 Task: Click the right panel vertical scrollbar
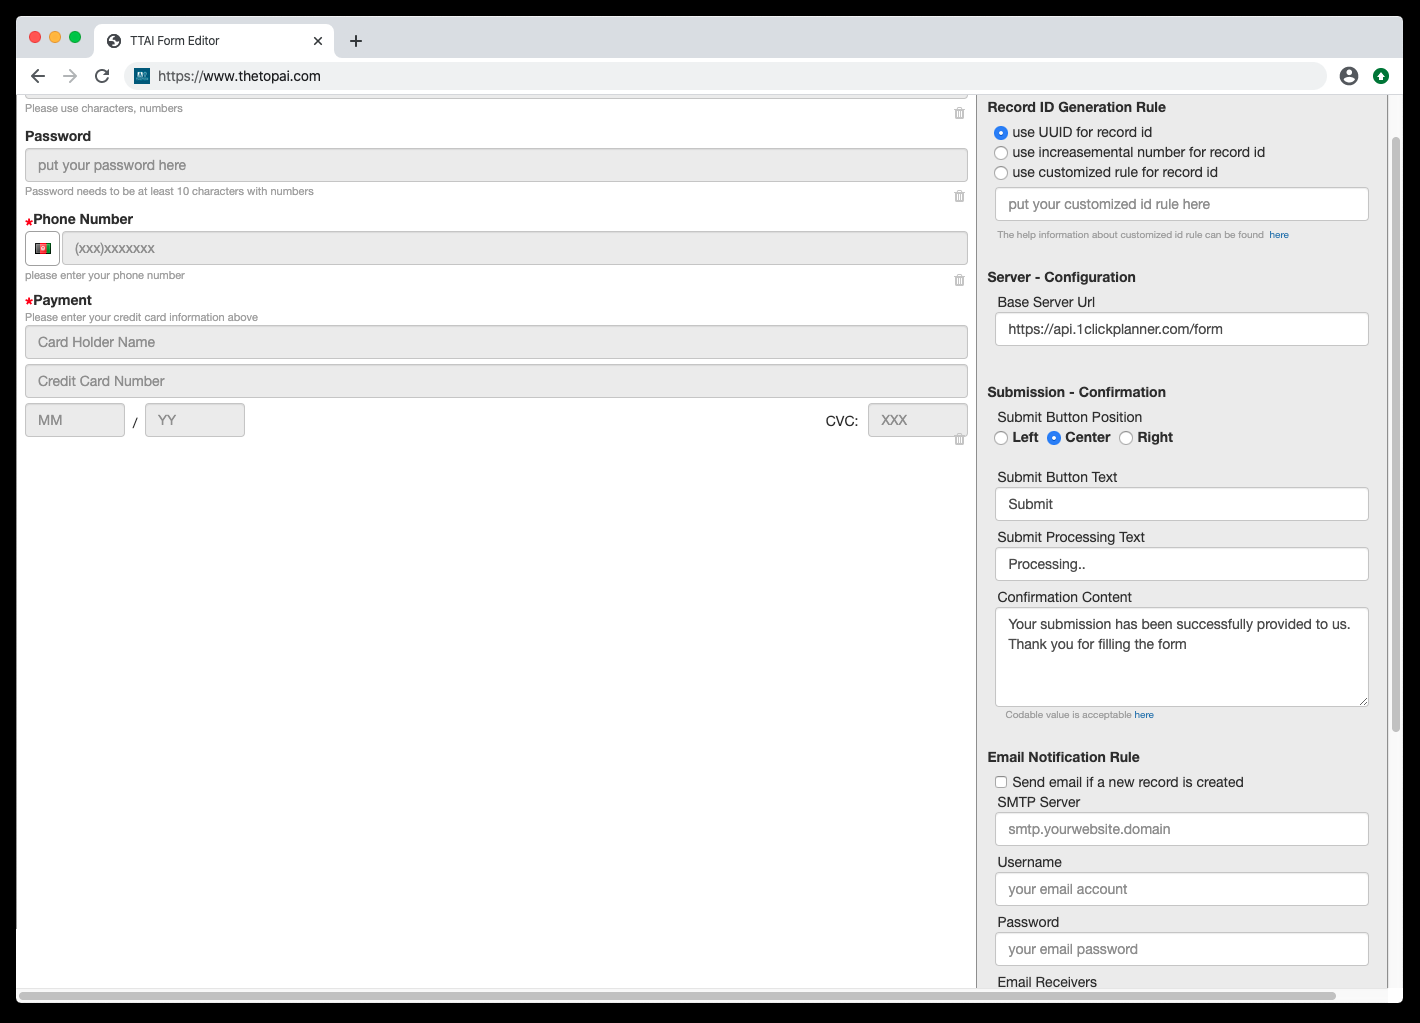point(1396,433)
